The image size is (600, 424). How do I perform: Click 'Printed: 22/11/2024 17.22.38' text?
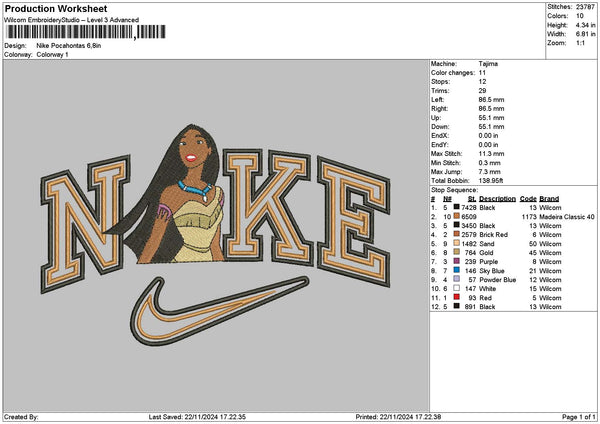(398, 417)
